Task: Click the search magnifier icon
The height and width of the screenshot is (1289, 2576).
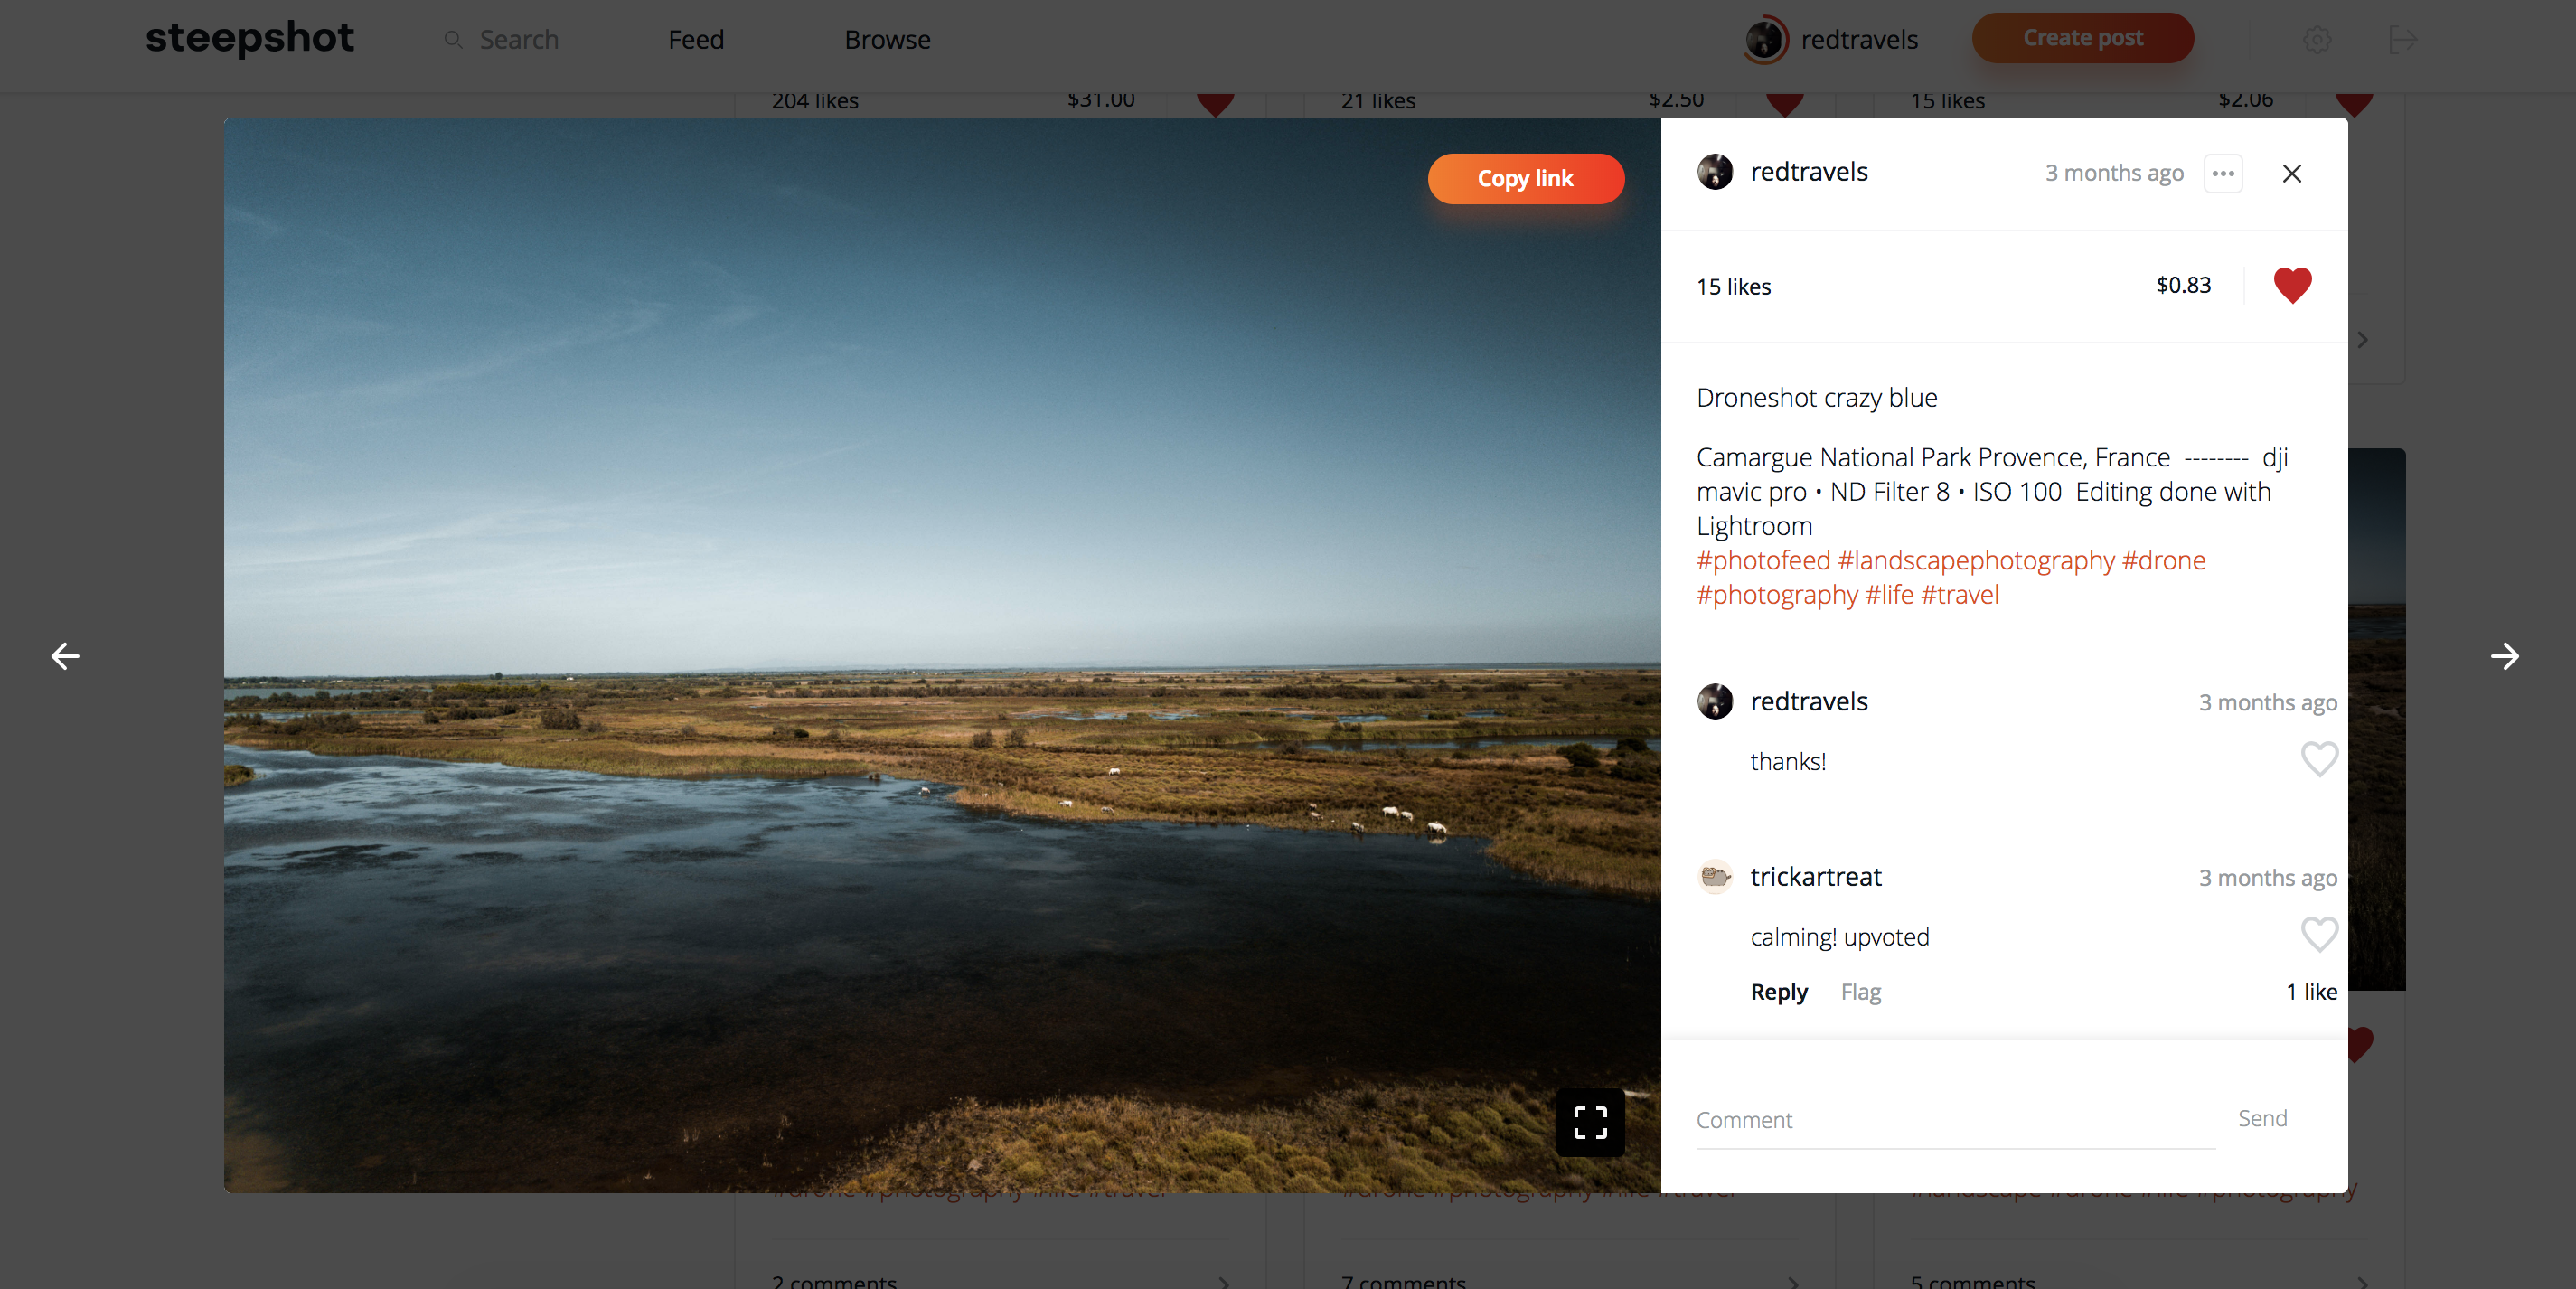Action: [453, 40]
